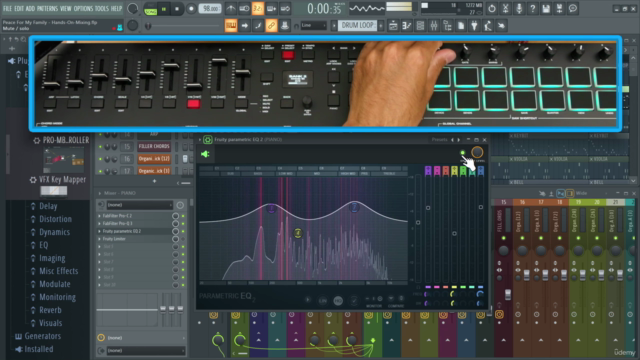Open the FabFilter Pro-C 2 slot arrow menu
Screen dimensions: 640x360
coord(99,216)
